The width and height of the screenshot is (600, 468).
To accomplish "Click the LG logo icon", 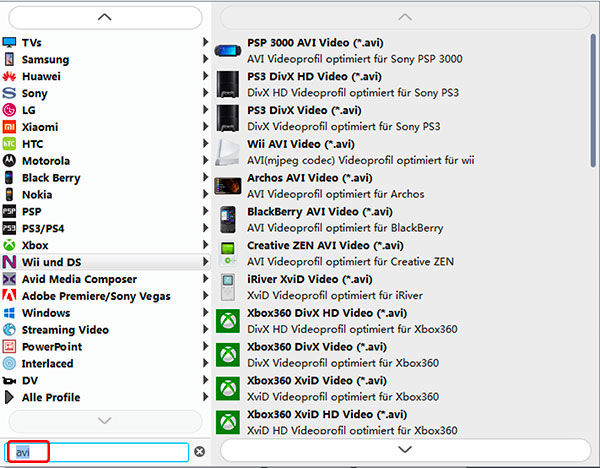I will coord(9,110).
